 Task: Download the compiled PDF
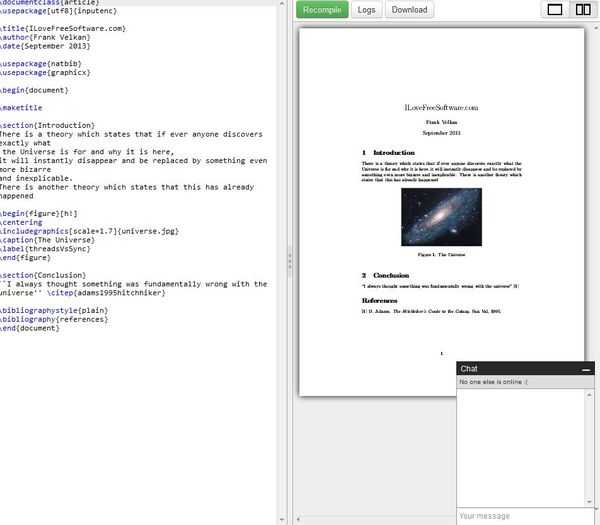(x=409, y=10)
